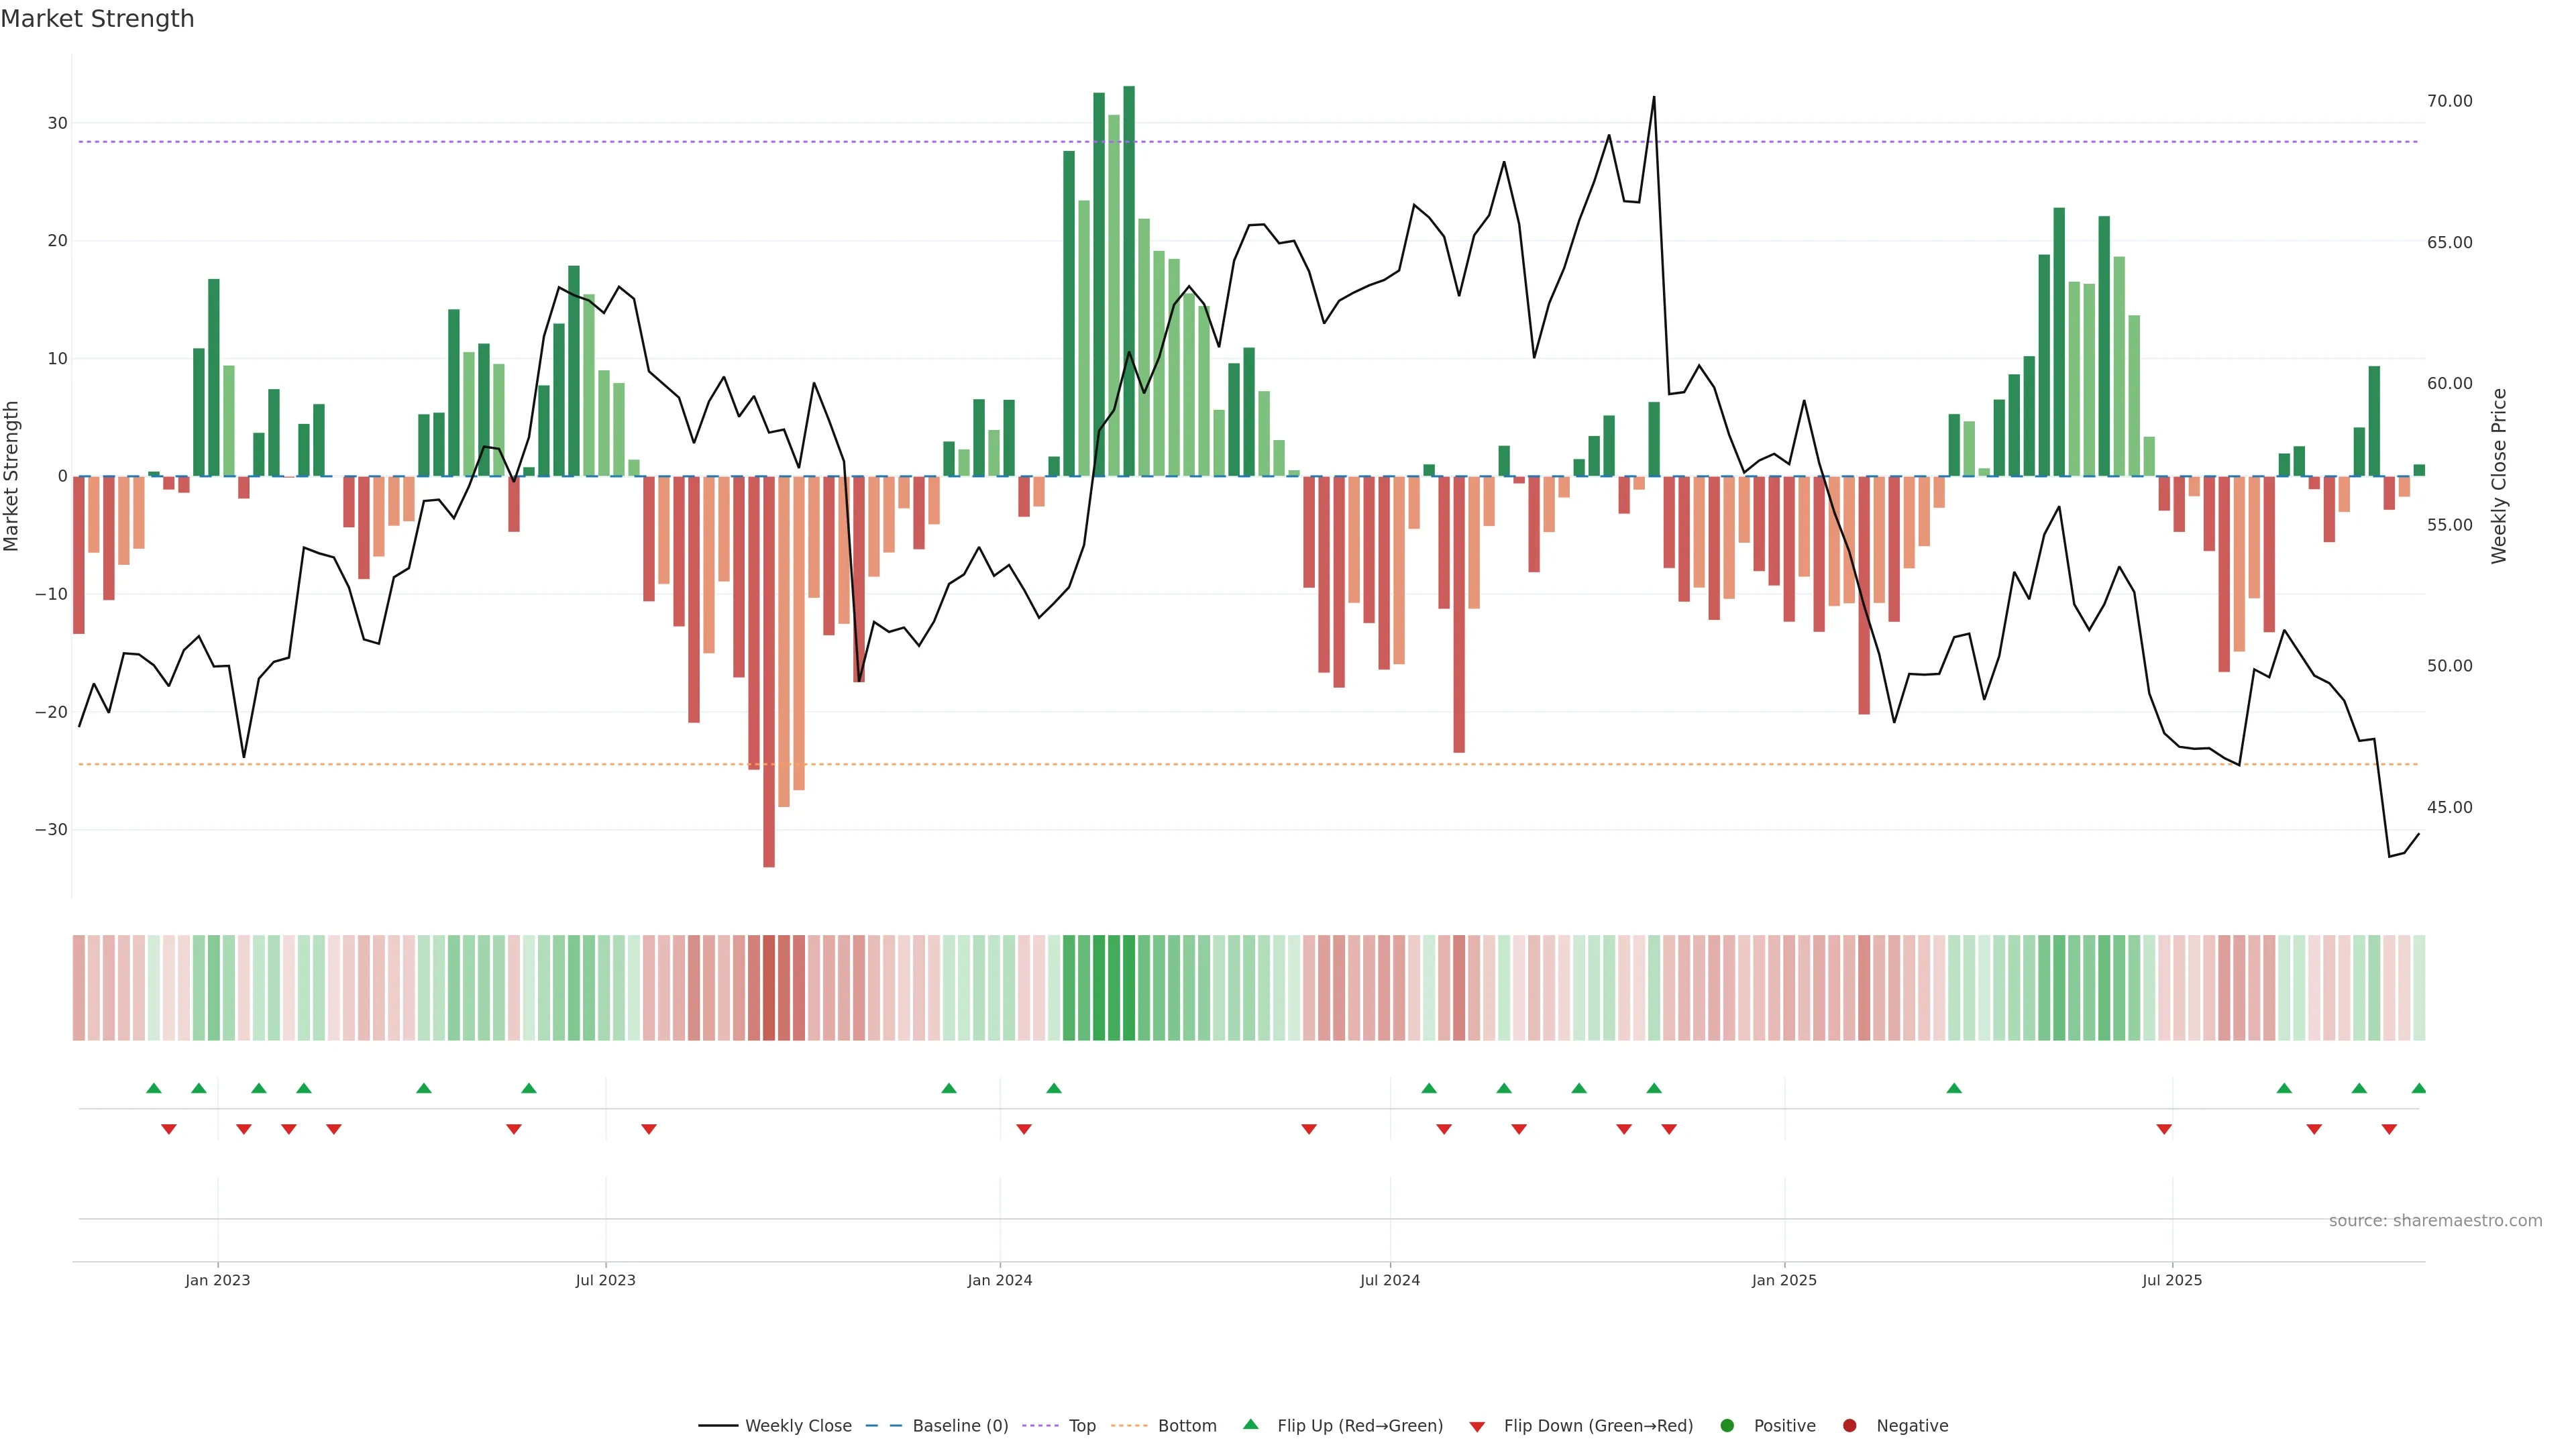Viewport: 2576px width, 1449px height.
Task: Click the orange dotted Bottom legend marker
Action: coord(1129,1425)
